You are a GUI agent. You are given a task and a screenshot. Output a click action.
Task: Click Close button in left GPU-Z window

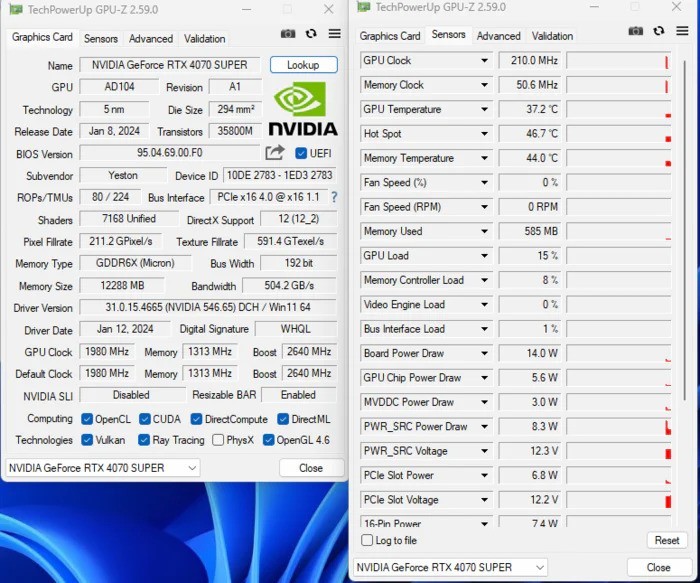[x=311, y=468]
